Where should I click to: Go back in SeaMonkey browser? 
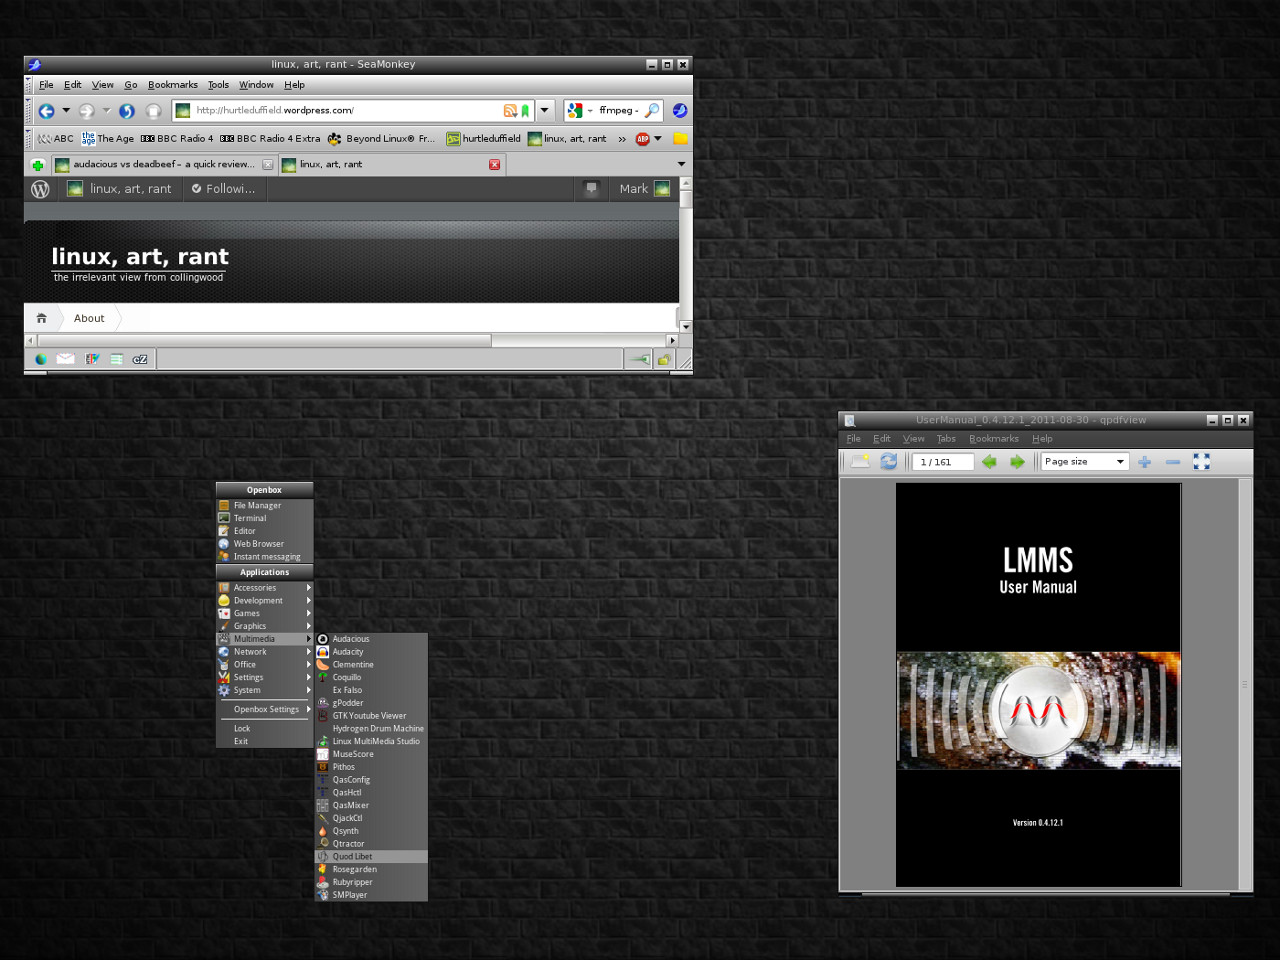(x=46, y=111)
